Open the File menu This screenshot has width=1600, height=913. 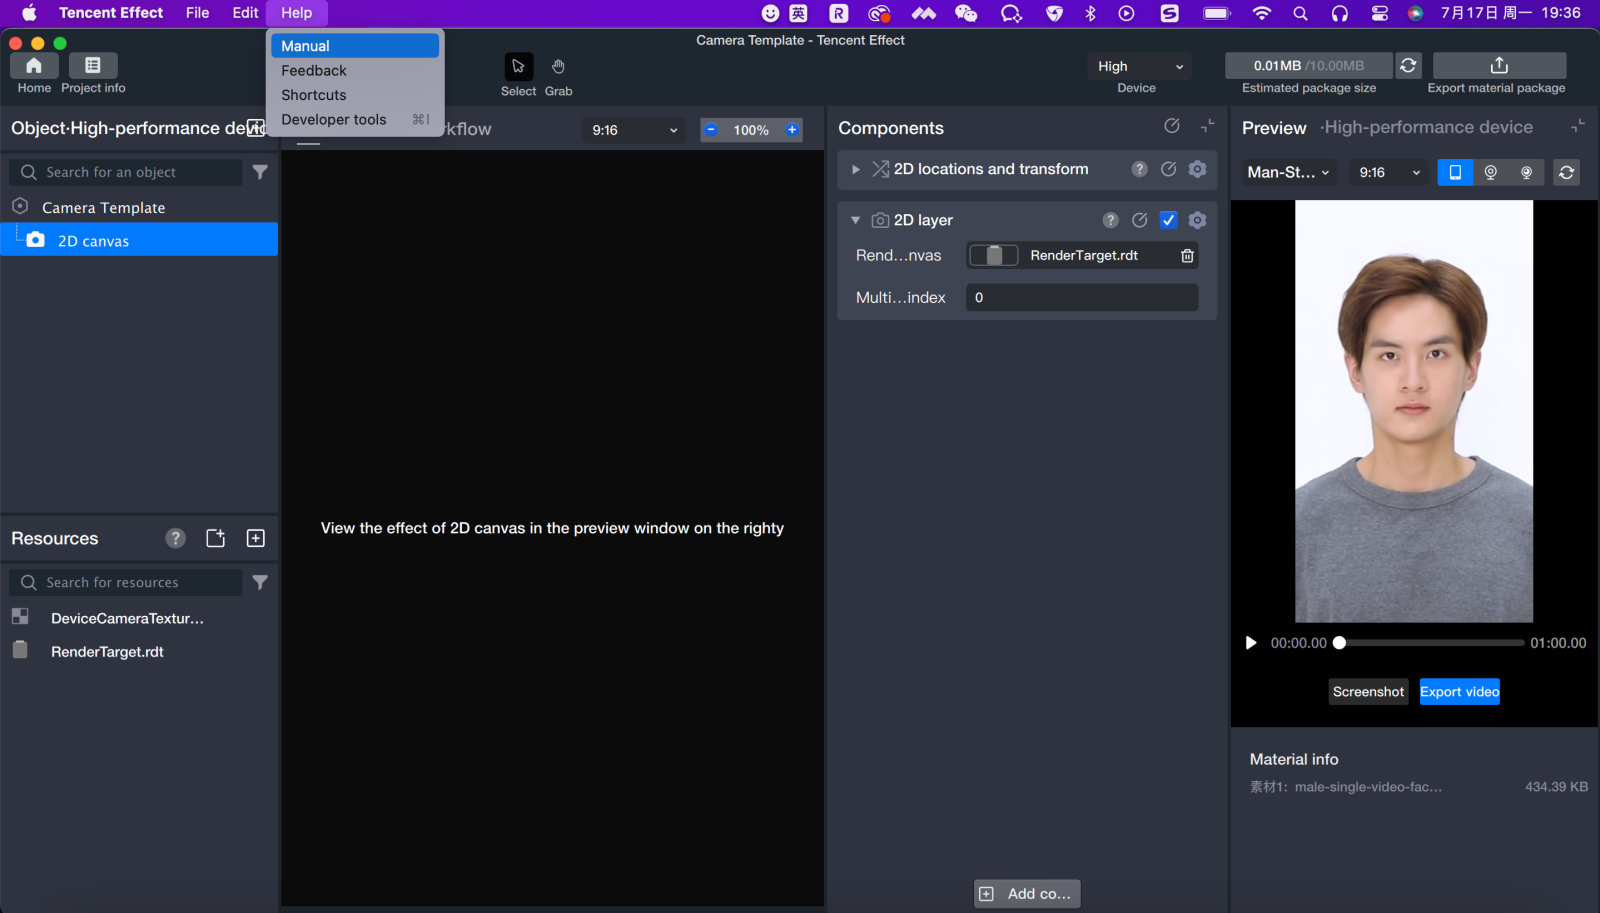tap(197, 13)
